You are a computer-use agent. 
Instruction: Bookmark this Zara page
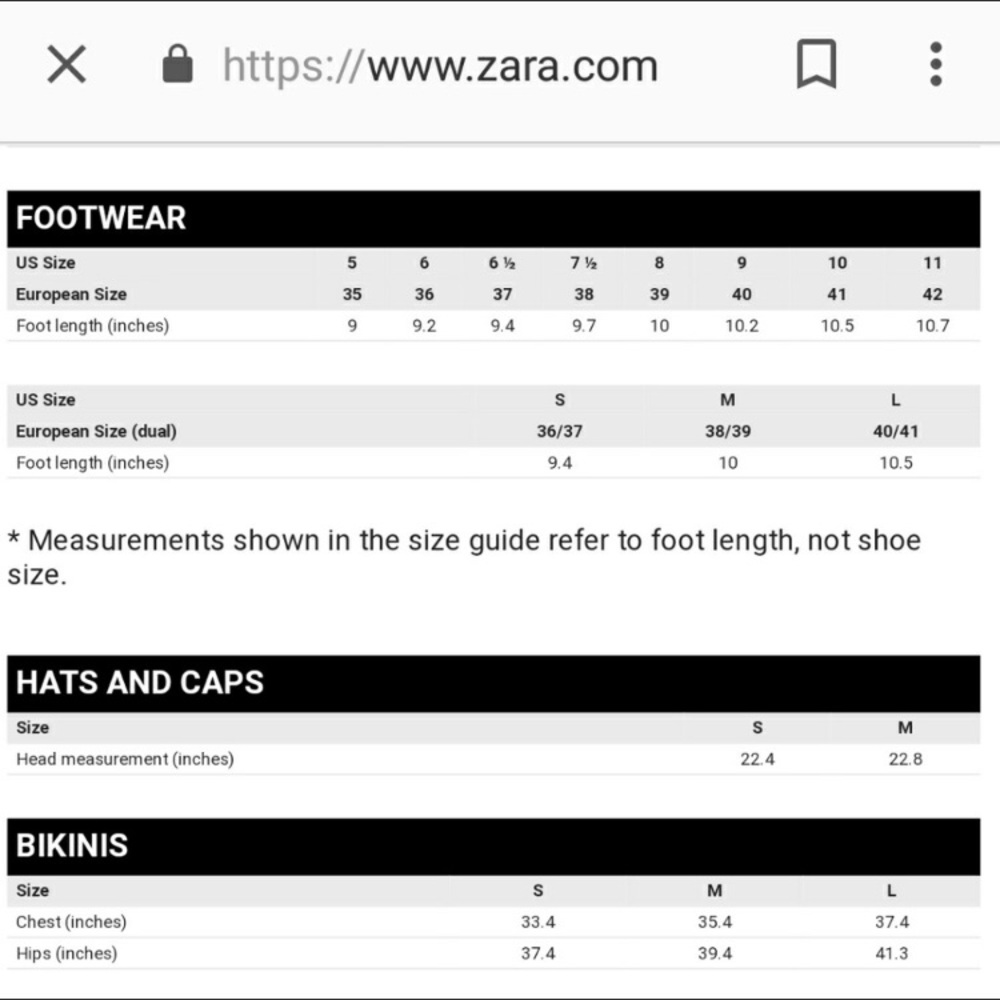click(816, 66)
